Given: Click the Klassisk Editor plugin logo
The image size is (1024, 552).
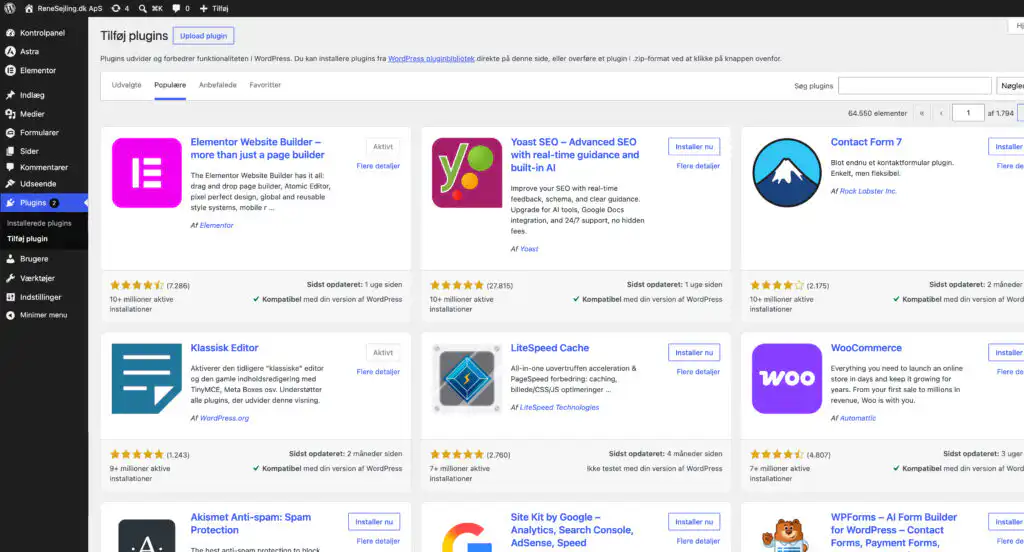Looking at the screenshot, I should (147, 379).
